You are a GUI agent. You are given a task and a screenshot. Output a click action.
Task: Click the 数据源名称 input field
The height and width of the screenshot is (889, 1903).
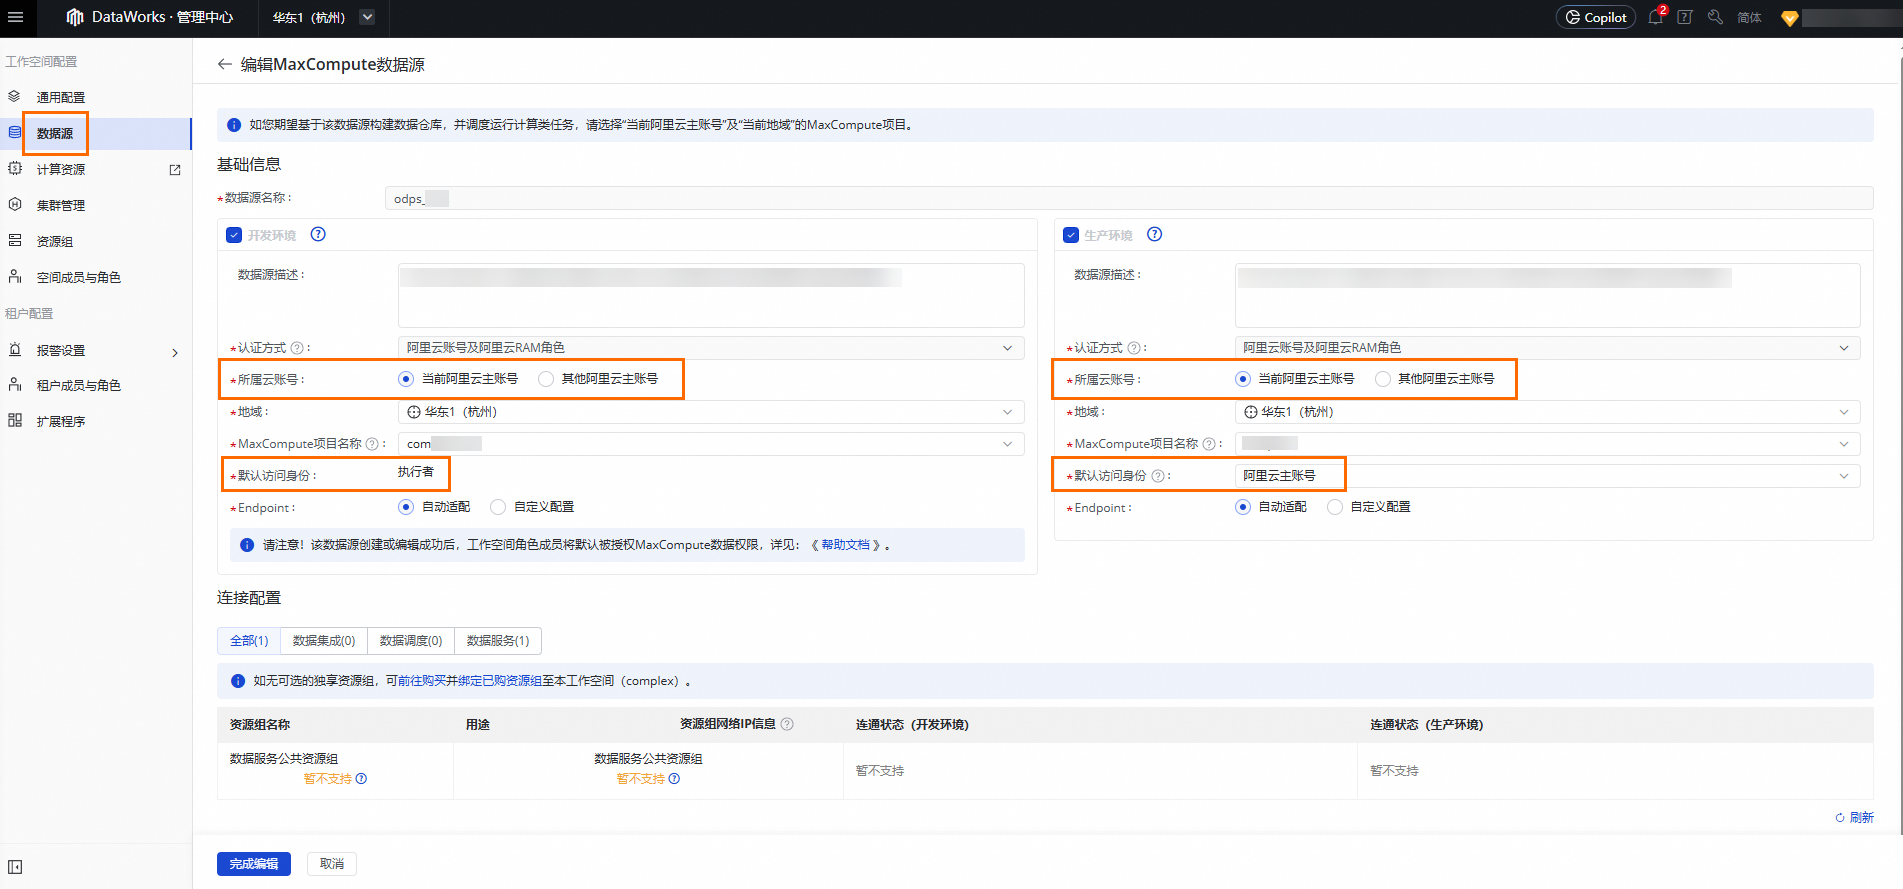1129,198
